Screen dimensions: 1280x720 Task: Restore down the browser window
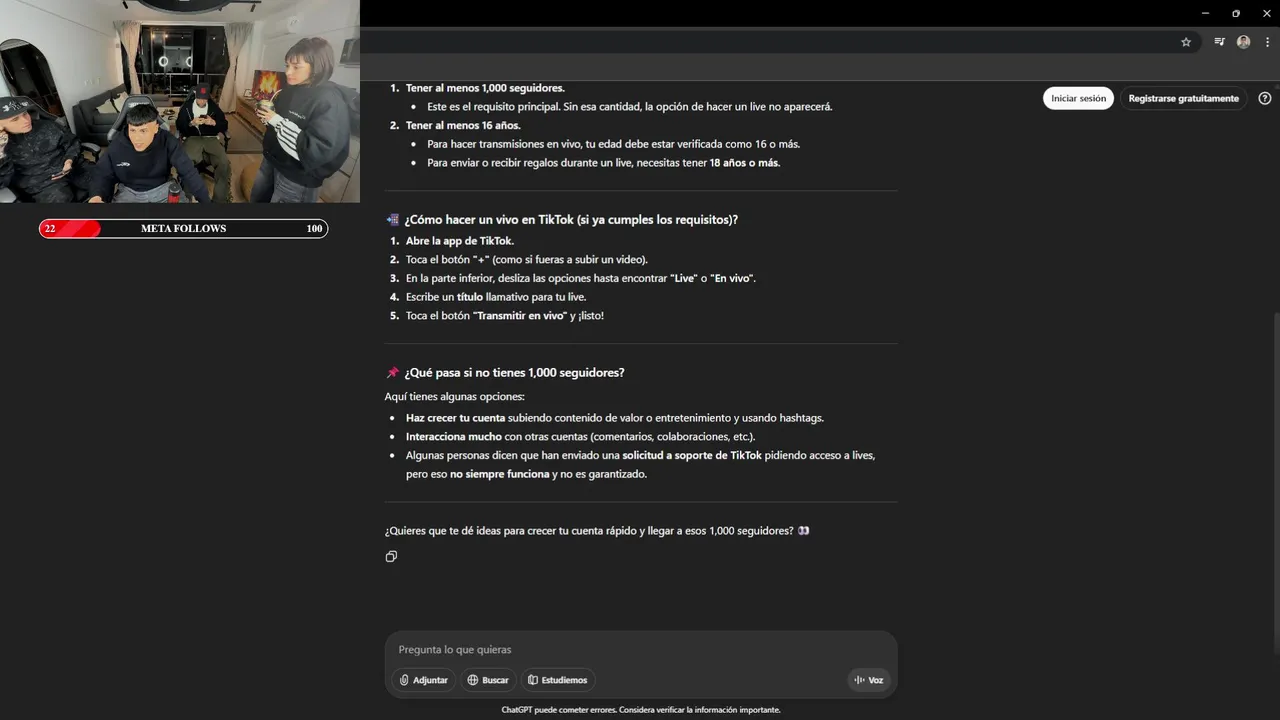click(x=1236, y=13)
